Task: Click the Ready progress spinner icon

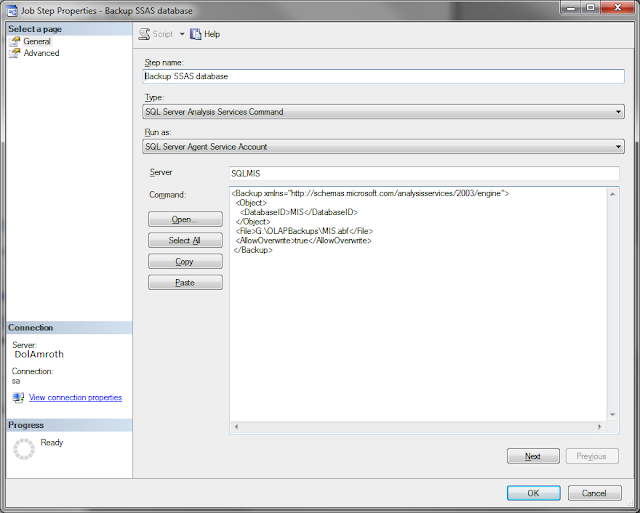Action: click(x=24, y=449)
